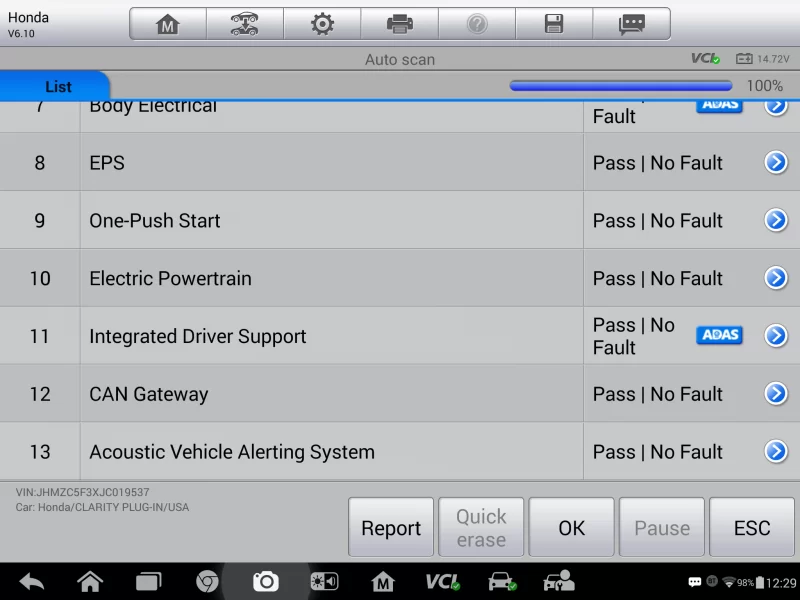This screenshot has width=800, height=600.
Task: Click the Report button
Action: [391, 528]
